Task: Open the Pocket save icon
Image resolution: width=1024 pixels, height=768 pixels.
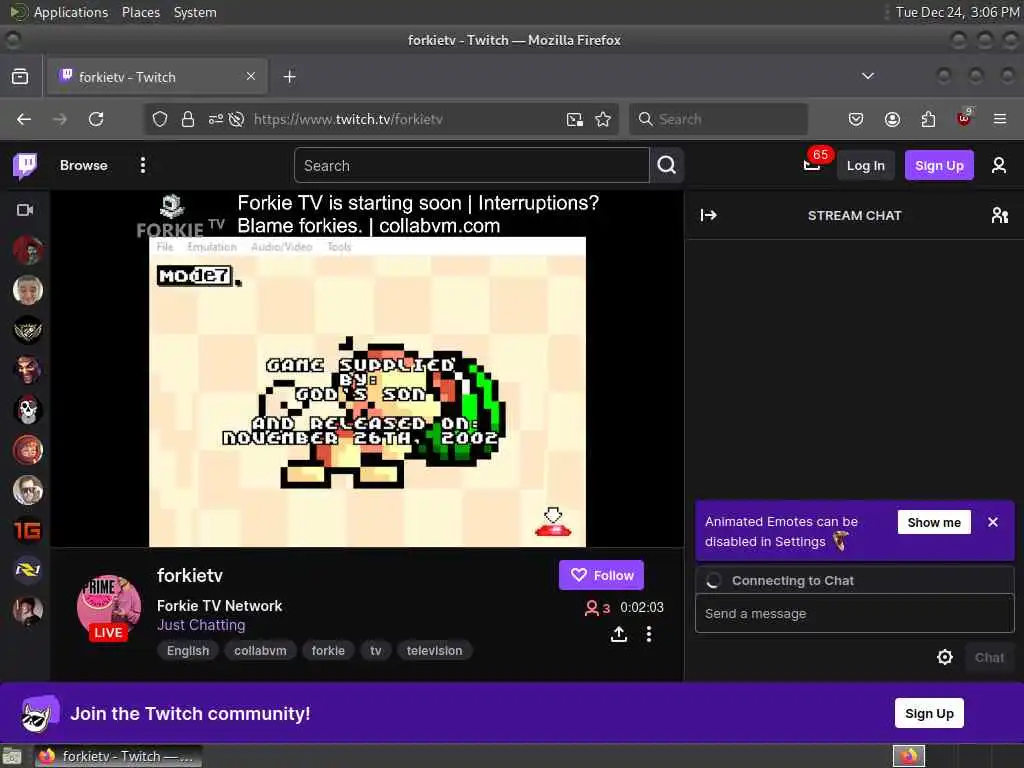Action: 856,119
